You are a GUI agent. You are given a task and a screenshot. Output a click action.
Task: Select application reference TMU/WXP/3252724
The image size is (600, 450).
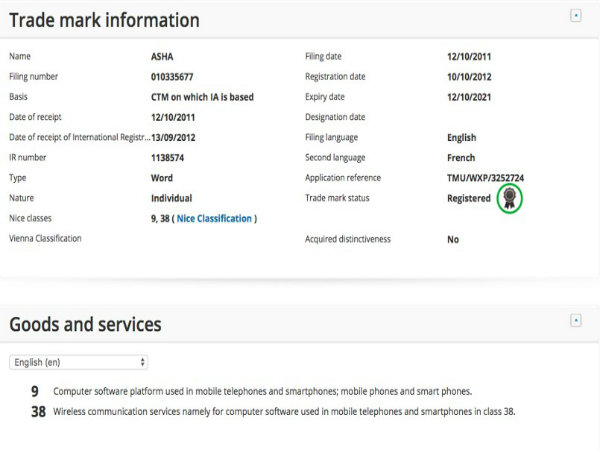(485, 178)
